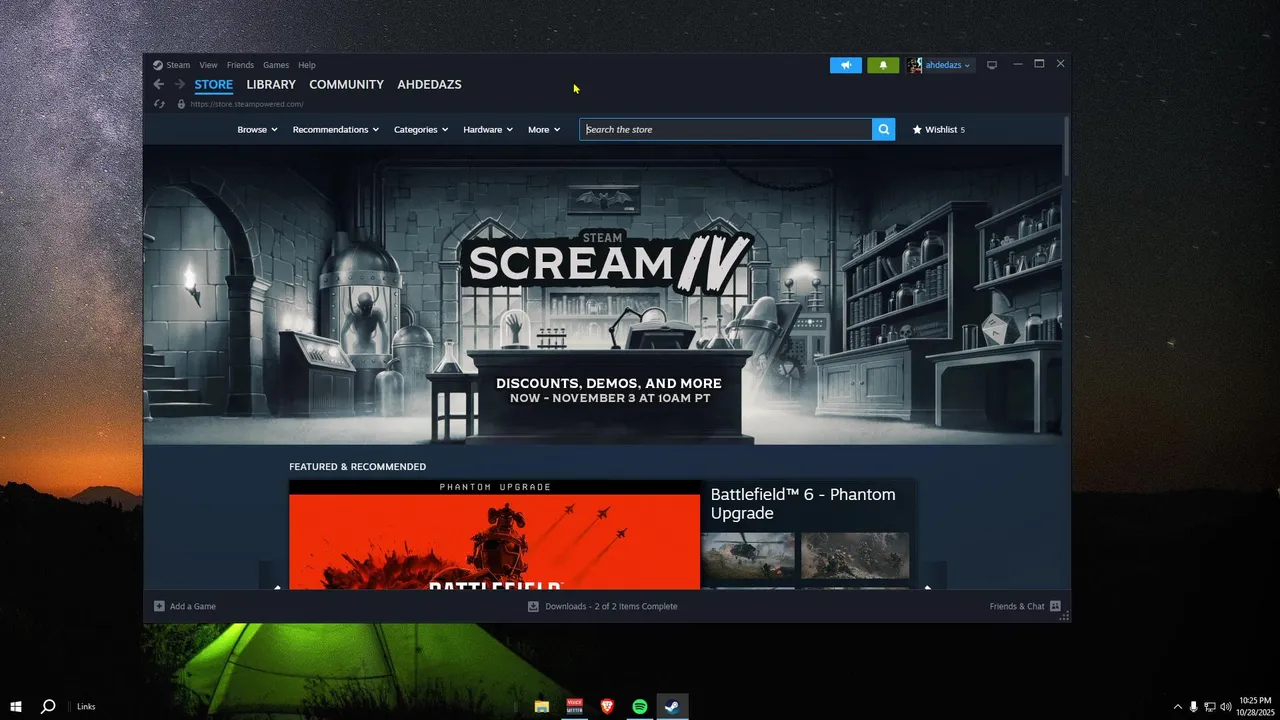Click the Steam taskbar icon
1280x720 pixels.
pos(672,706)
